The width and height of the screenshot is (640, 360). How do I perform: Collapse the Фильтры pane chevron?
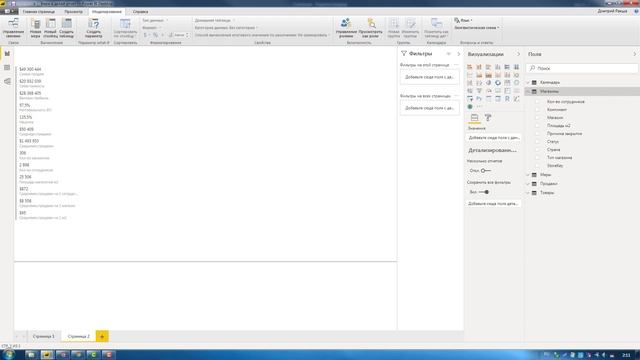[x=459, y=54]
